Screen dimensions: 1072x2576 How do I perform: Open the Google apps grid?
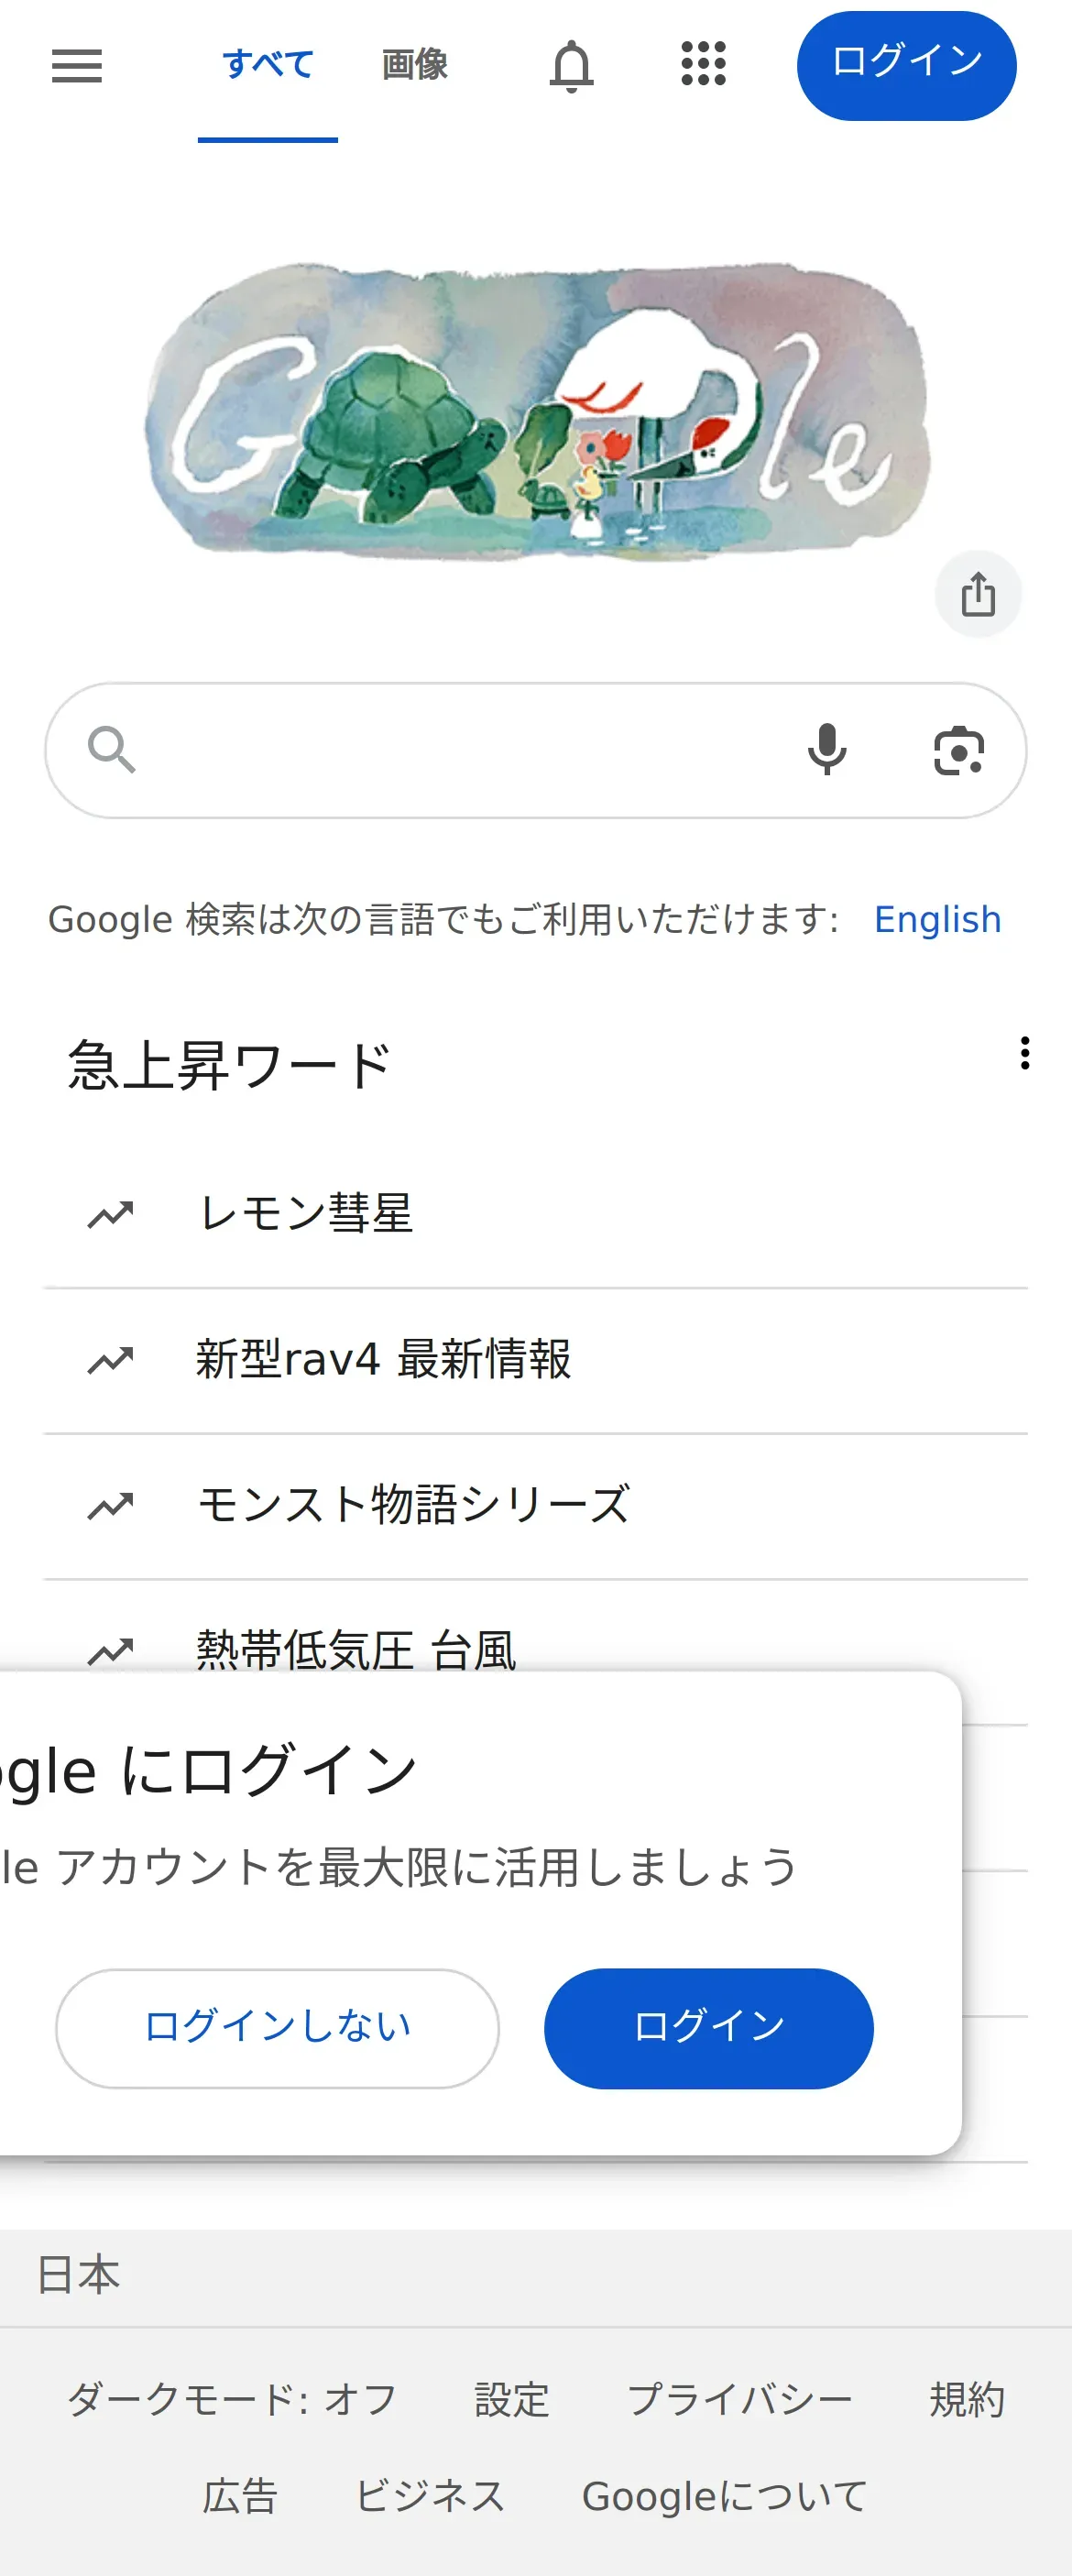pos(703,64)
